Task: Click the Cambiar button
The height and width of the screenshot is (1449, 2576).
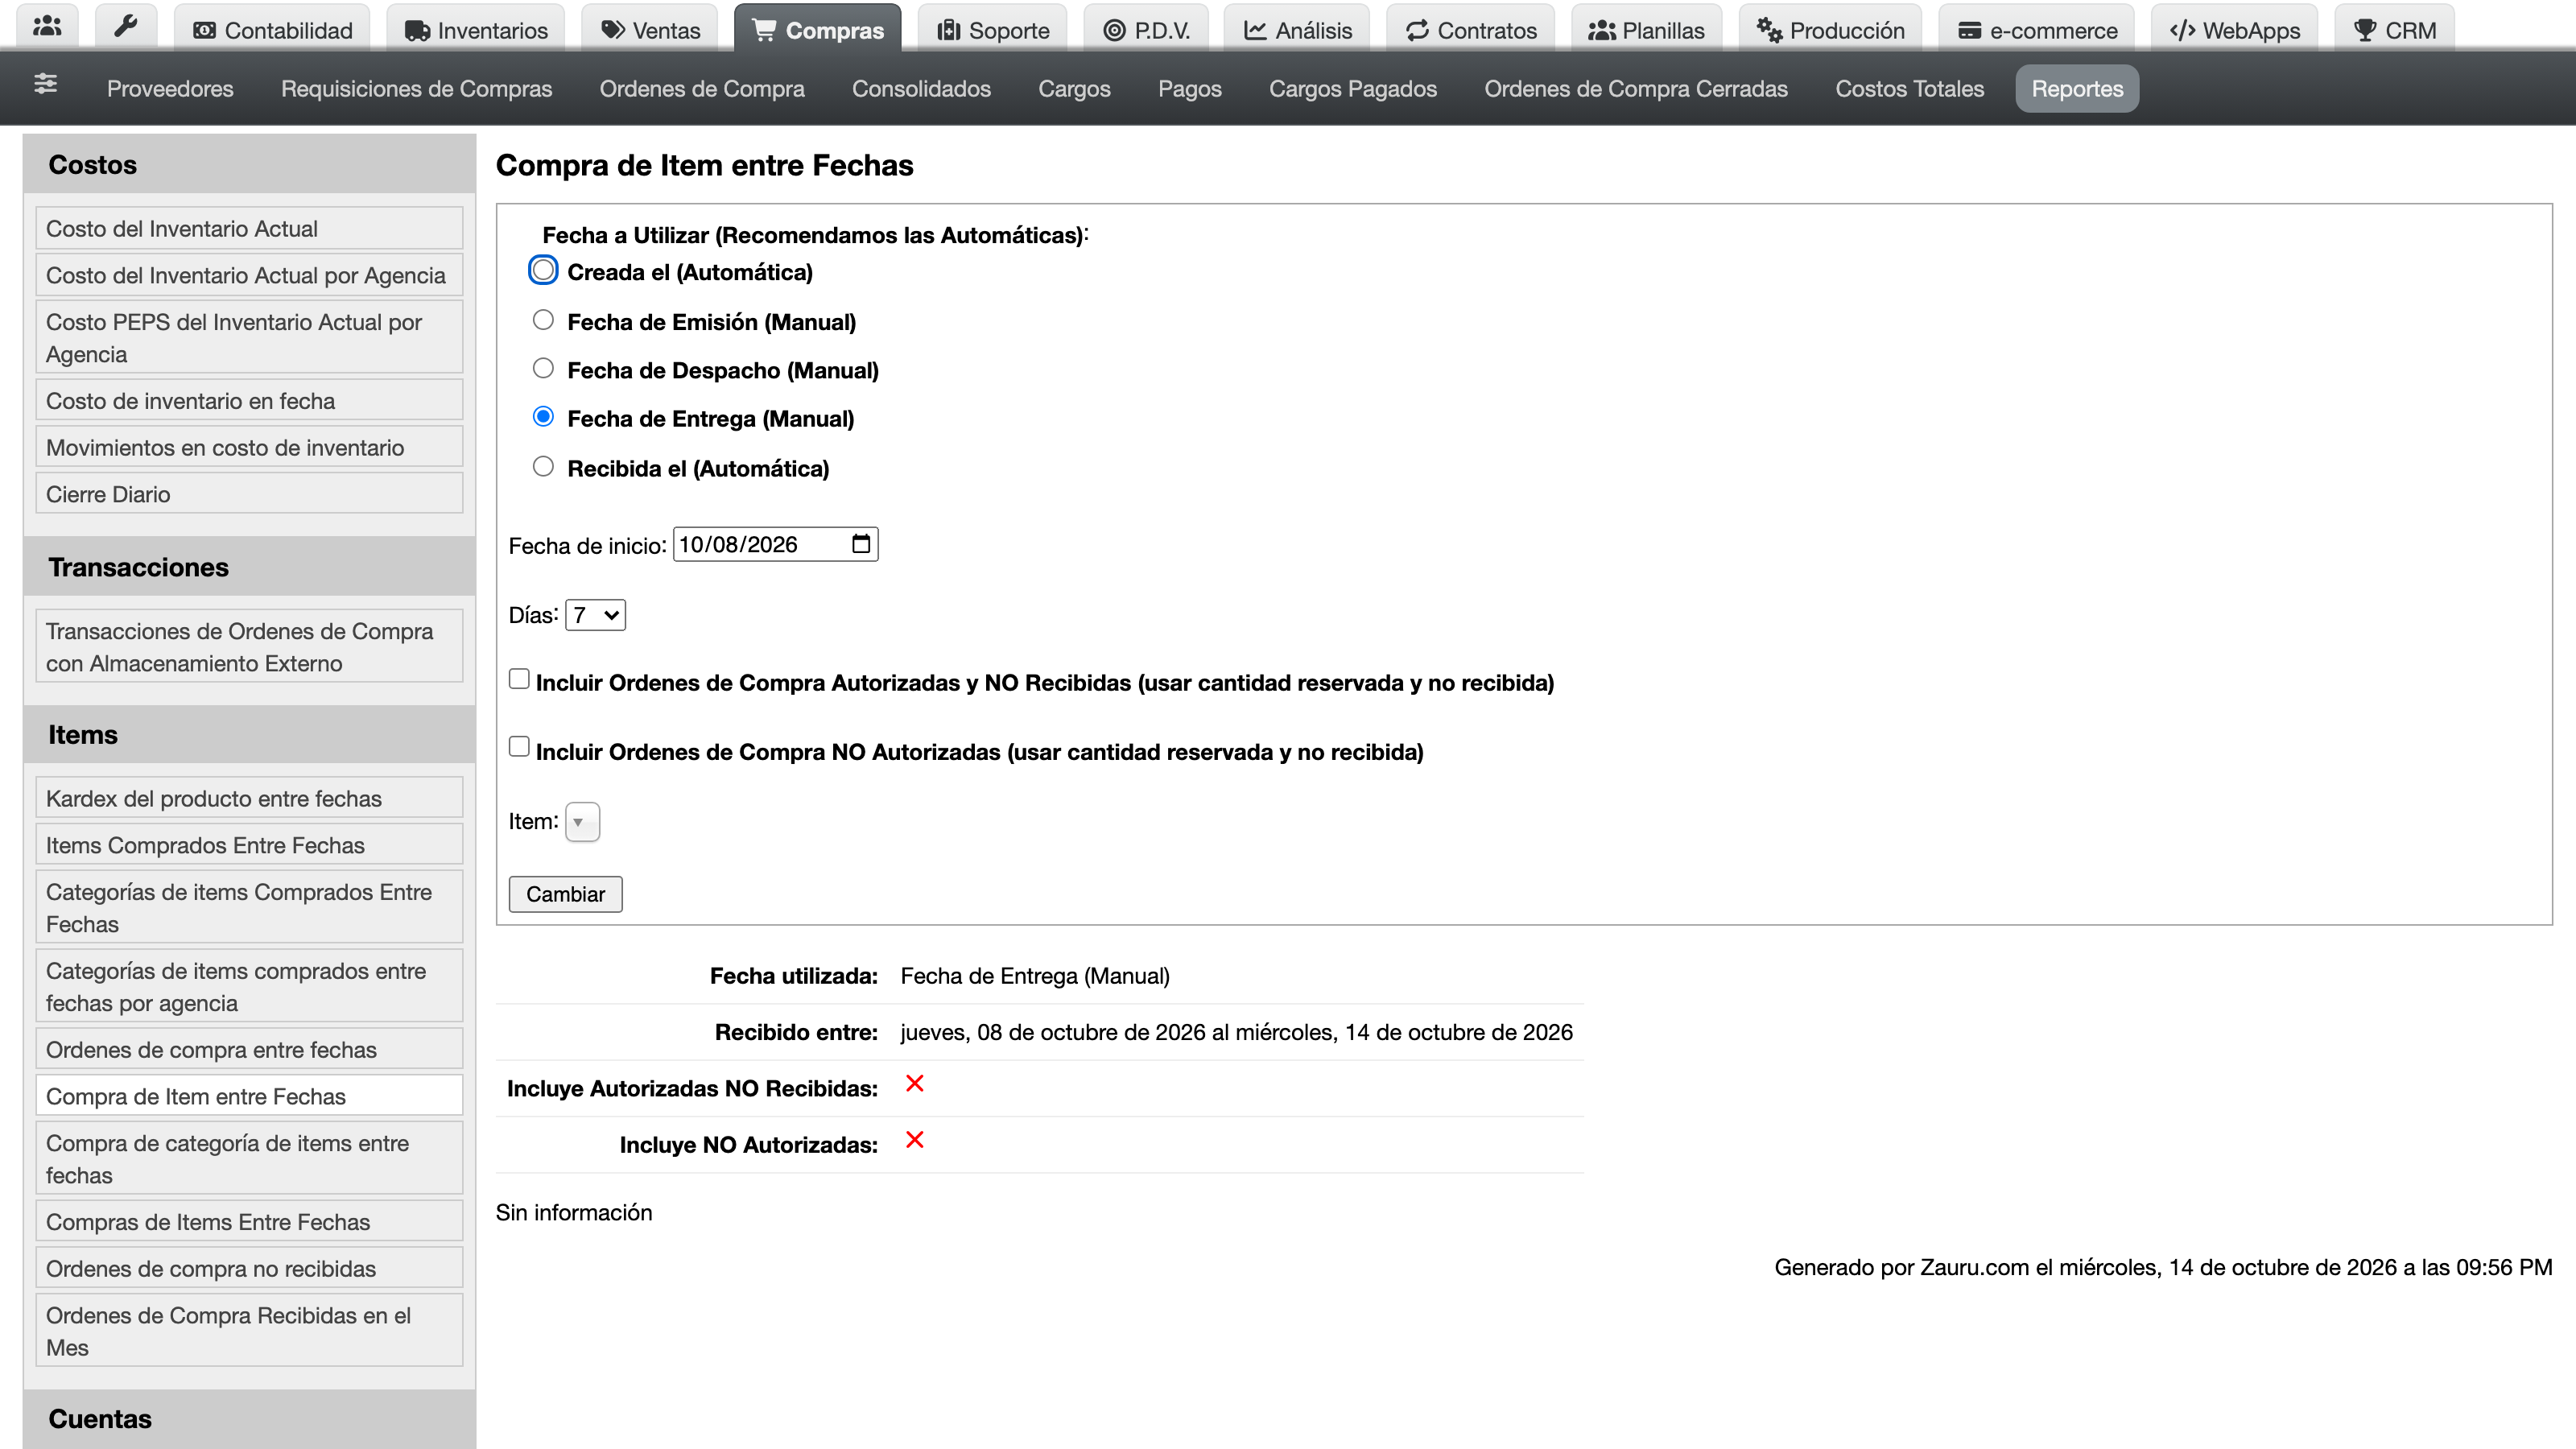Action: click(x=566, y=894)
